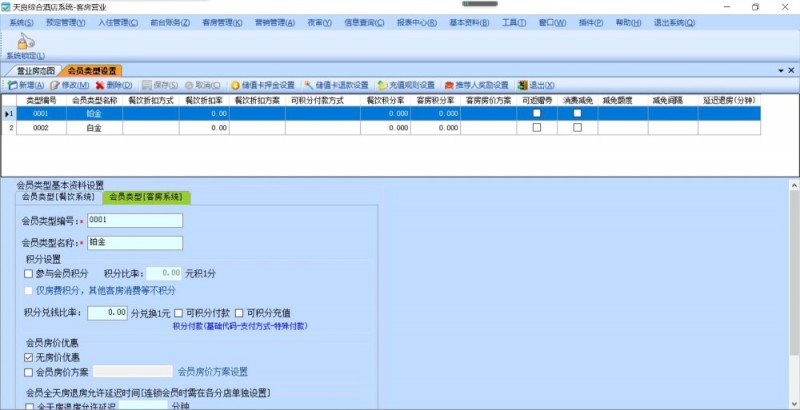Tick 消费减免 checkbox in row 0002
This screenshot has width=800, height=410.
pos(578,127)
